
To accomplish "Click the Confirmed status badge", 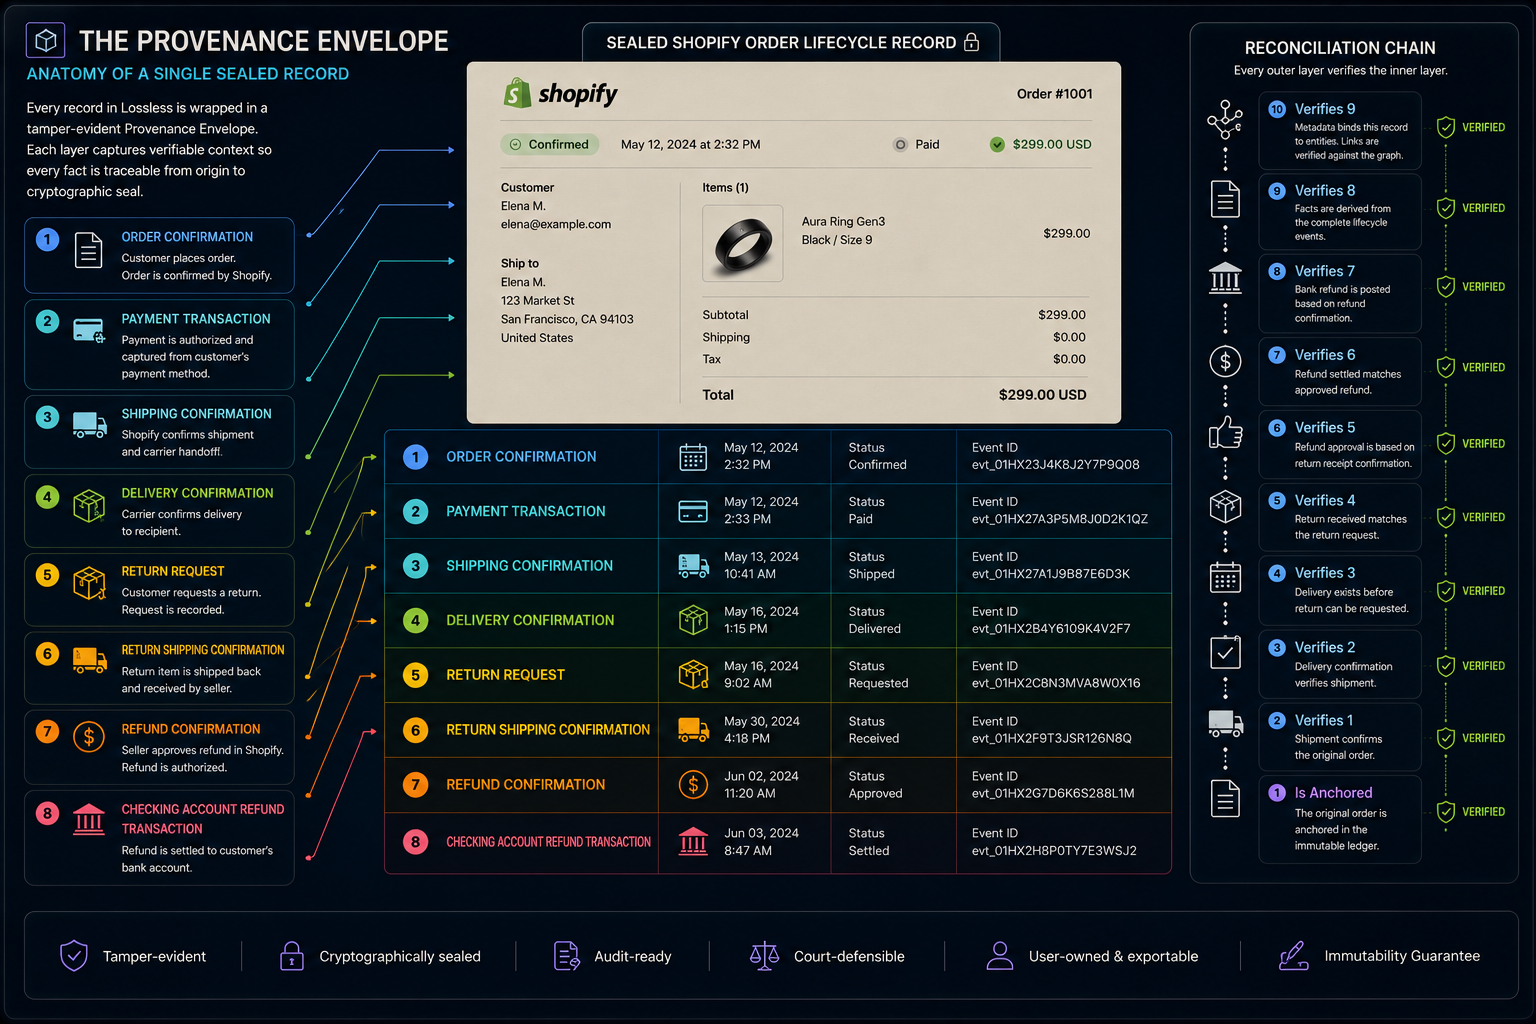I will coord(550,144).
